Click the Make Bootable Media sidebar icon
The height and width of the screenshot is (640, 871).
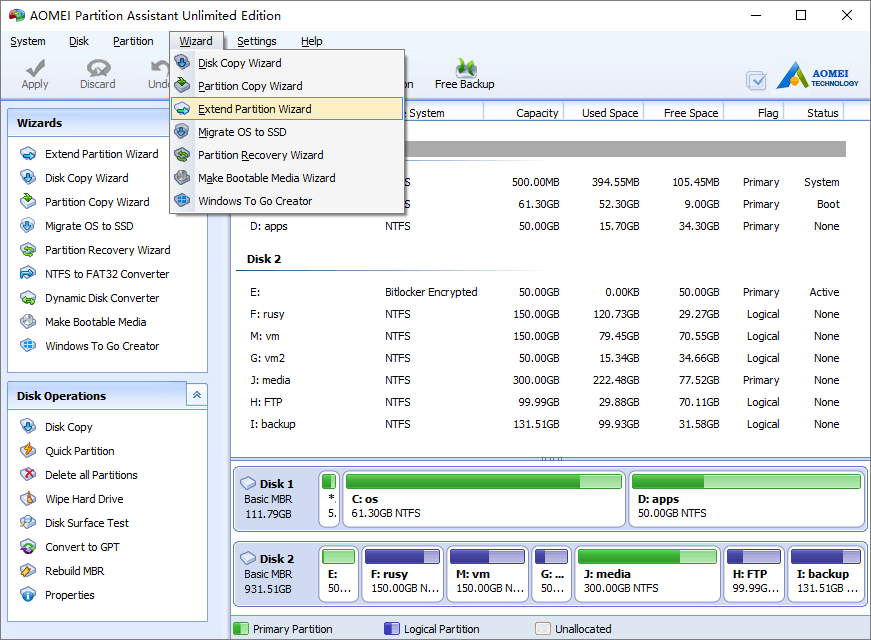pos(28,322)
